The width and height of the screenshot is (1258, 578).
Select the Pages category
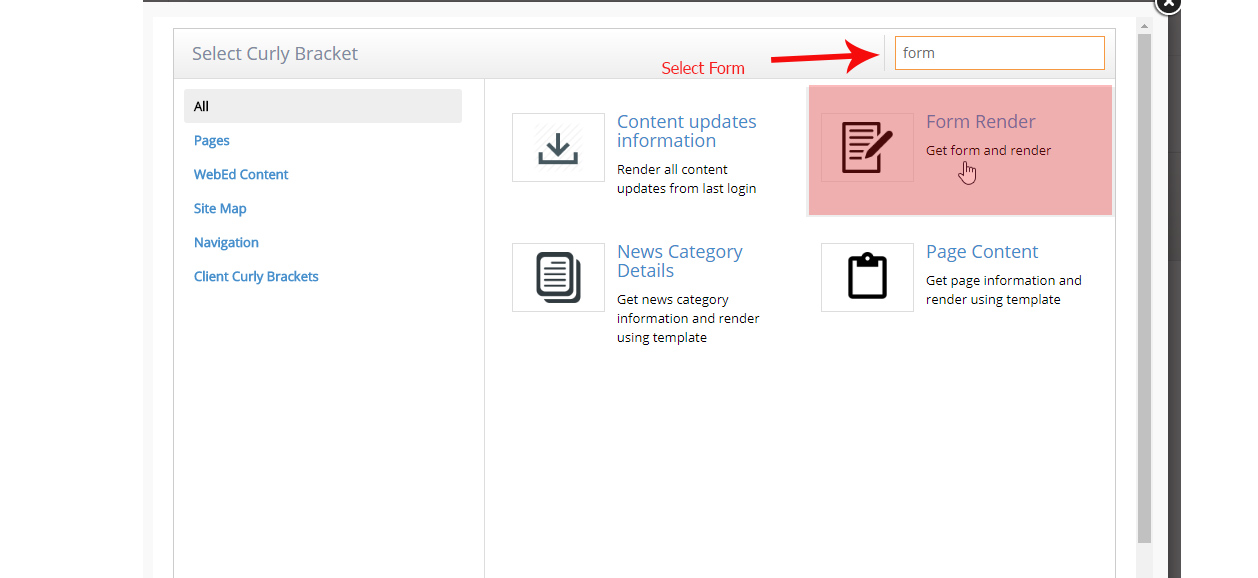coord(212,141)
